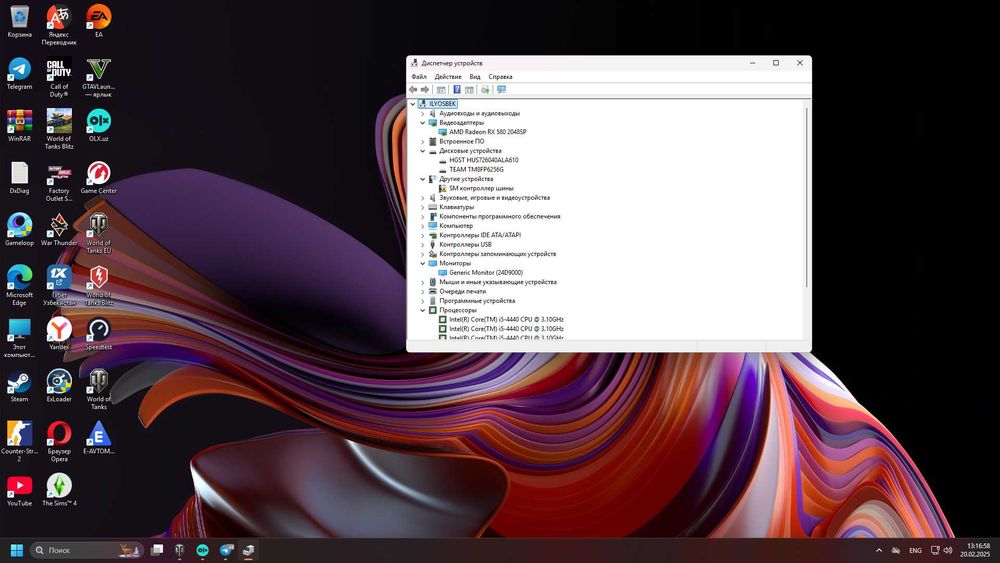Viewport: 1000px width, 563px height.
Task: Click the Windows Start button
Action: point(16,550)
